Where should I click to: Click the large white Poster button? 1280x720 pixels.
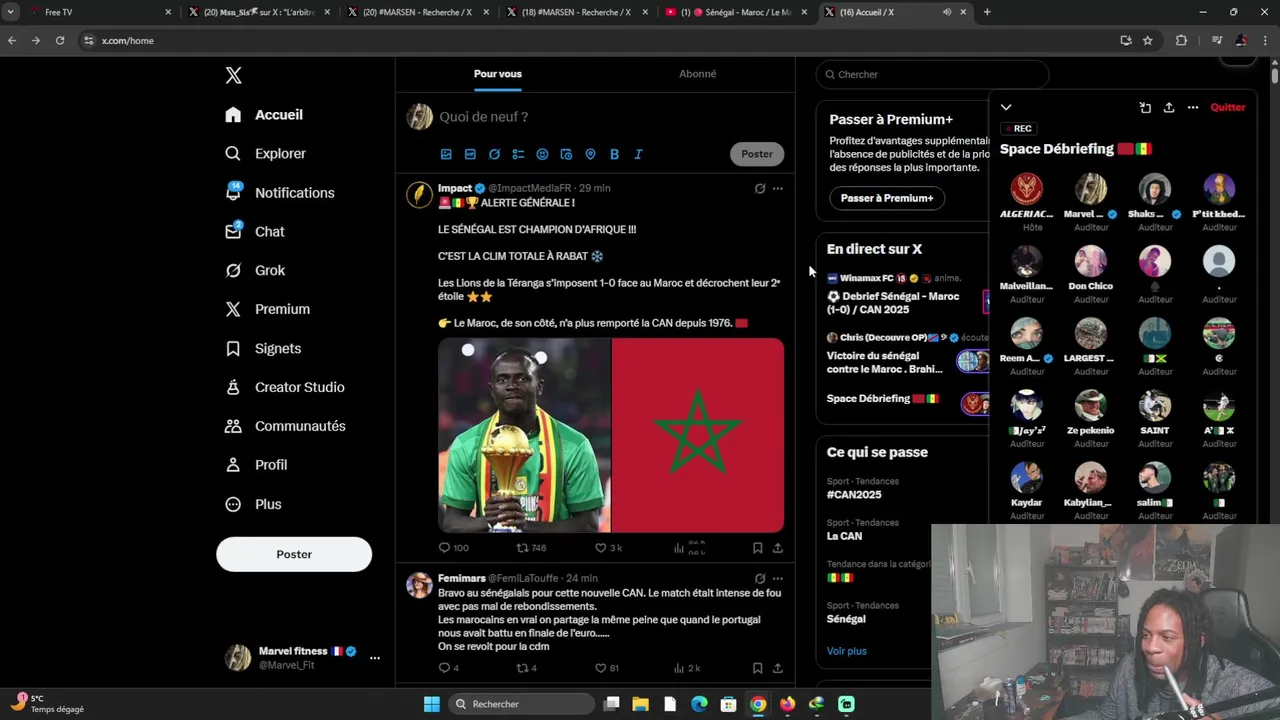coord(294,554)
